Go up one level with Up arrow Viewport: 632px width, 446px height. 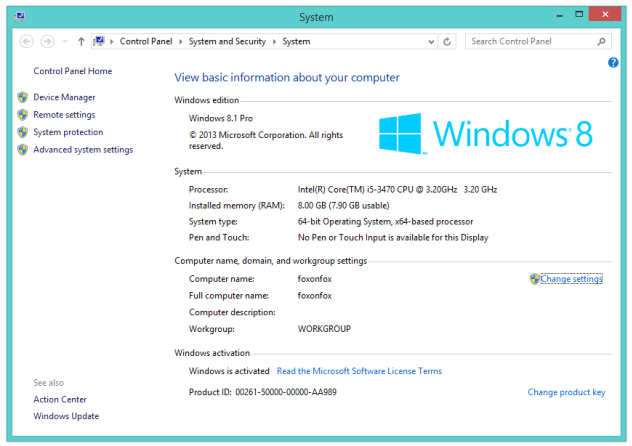81,41
